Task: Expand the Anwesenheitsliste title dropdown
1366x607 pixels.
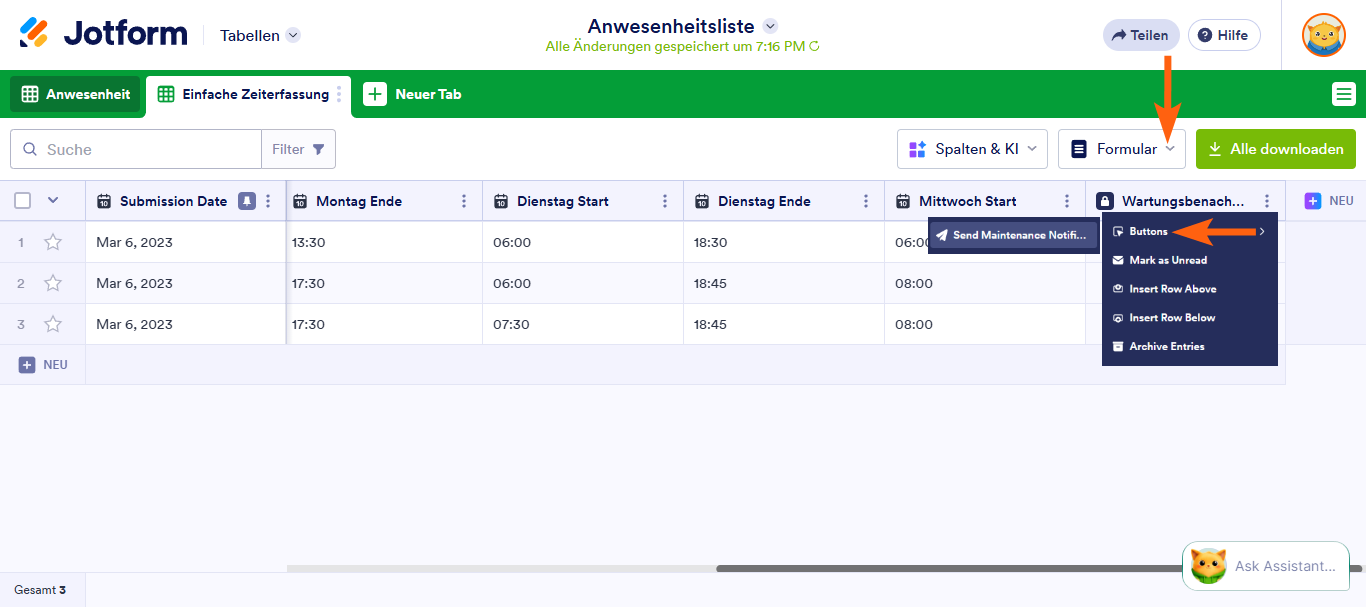Action: tap(770, 26)
